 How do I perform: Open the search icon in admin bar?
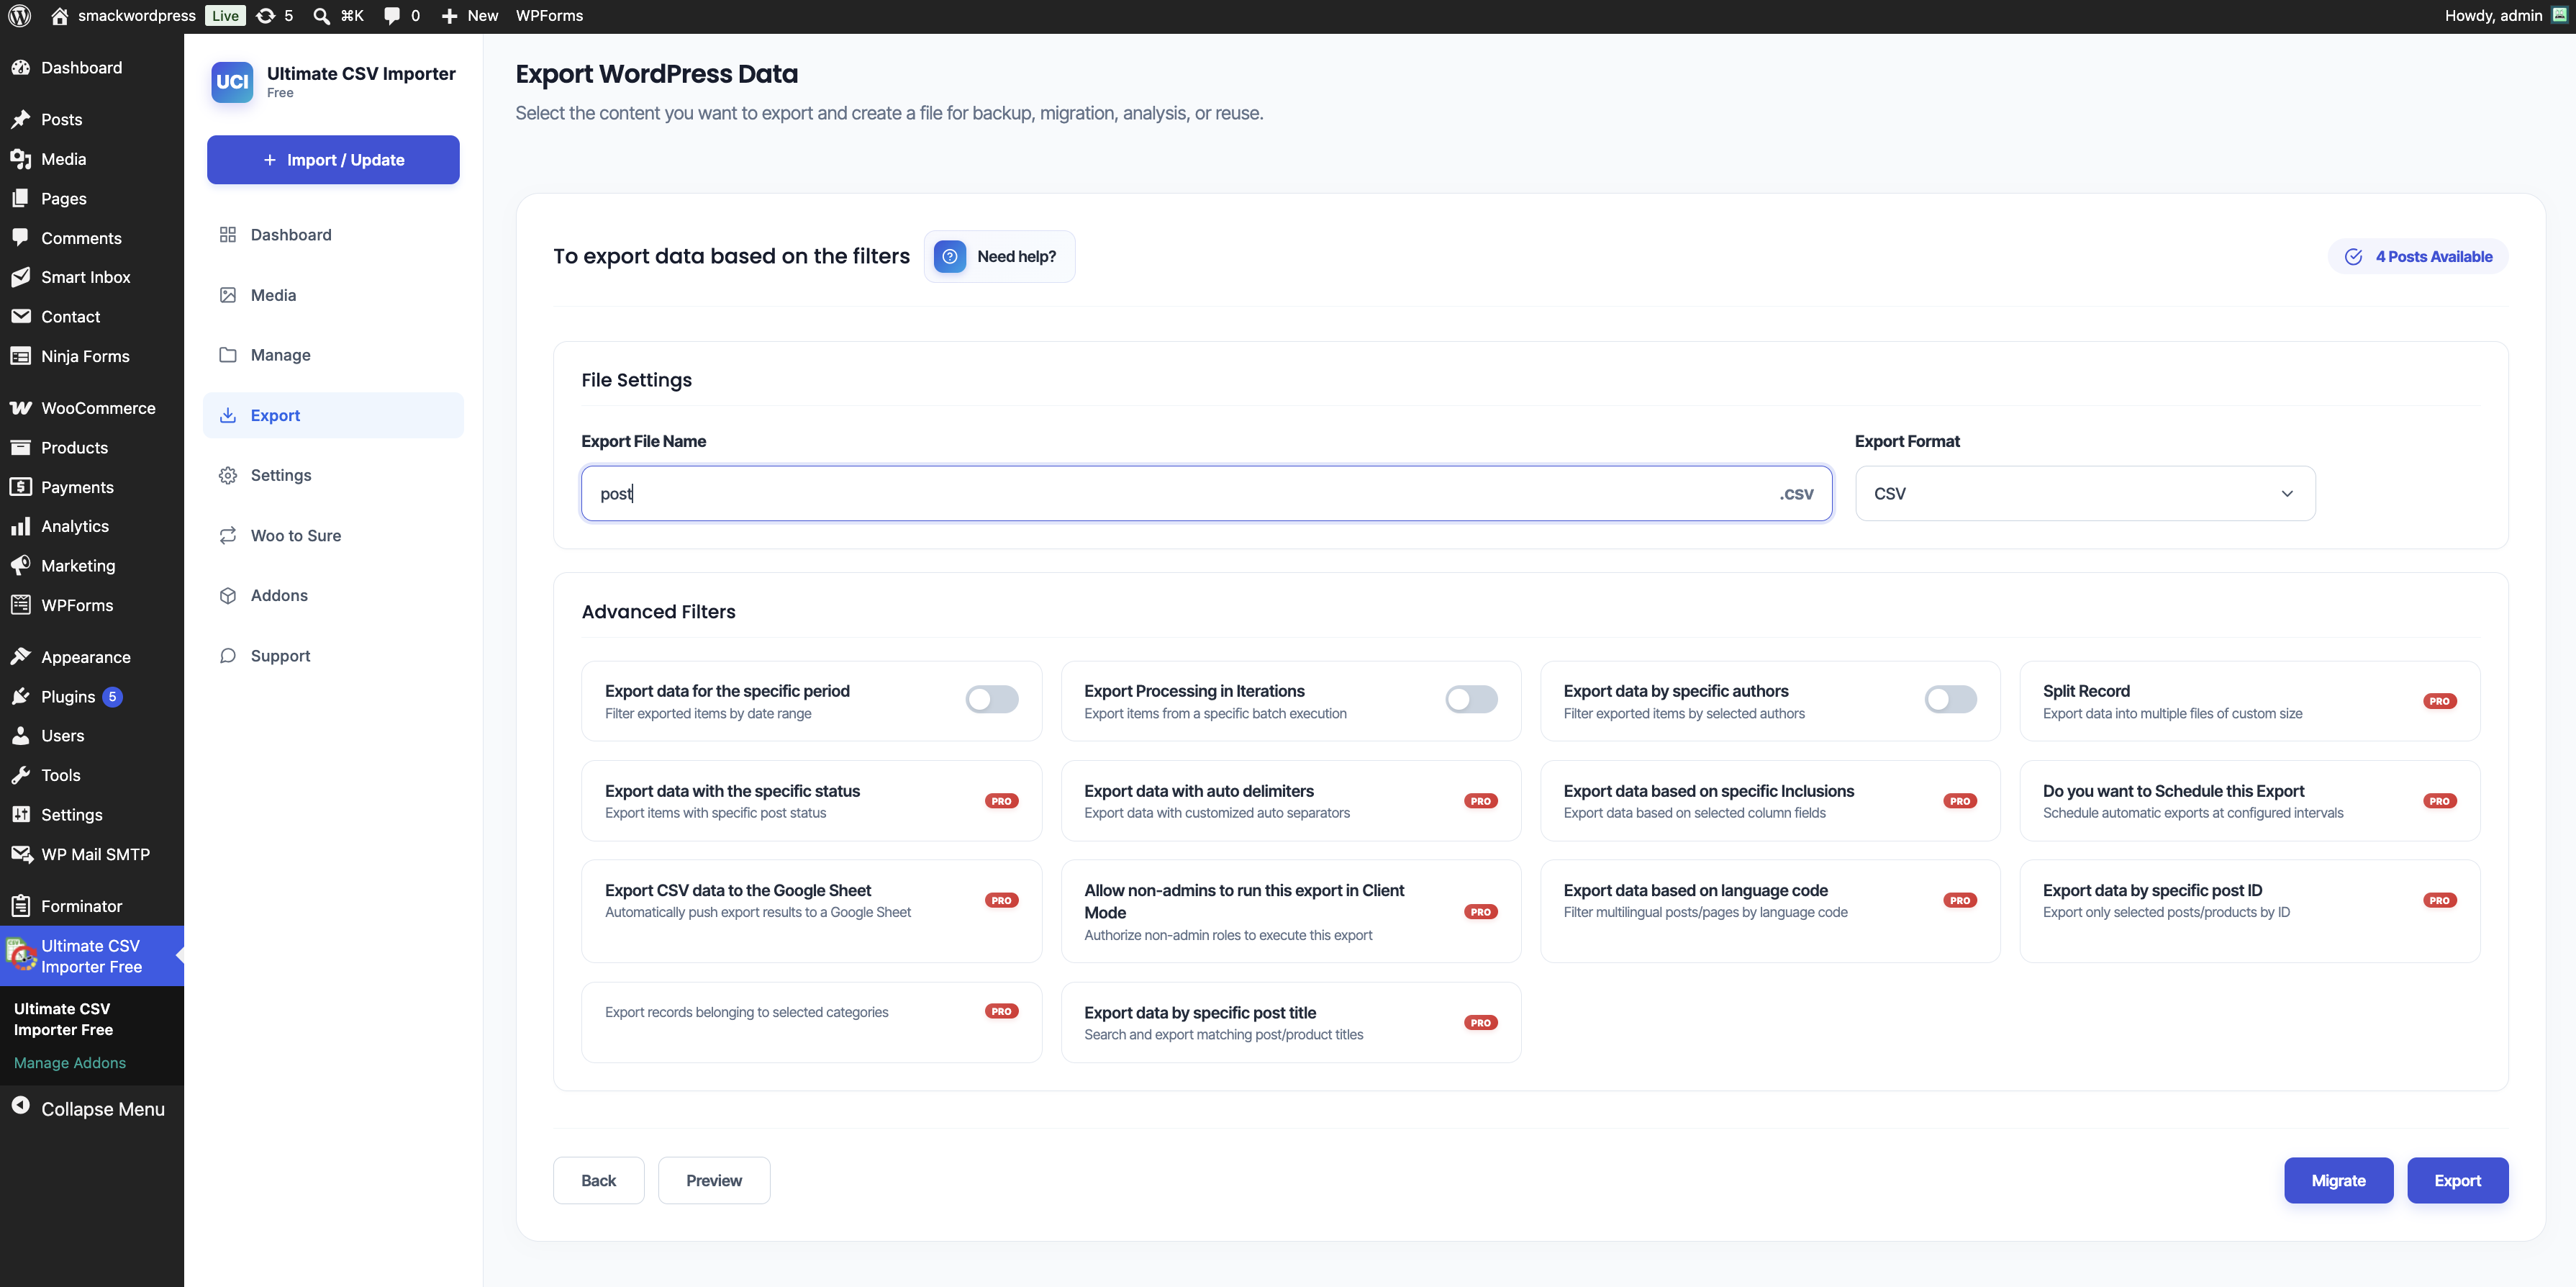pyautogui.click(x=321, y=16)
